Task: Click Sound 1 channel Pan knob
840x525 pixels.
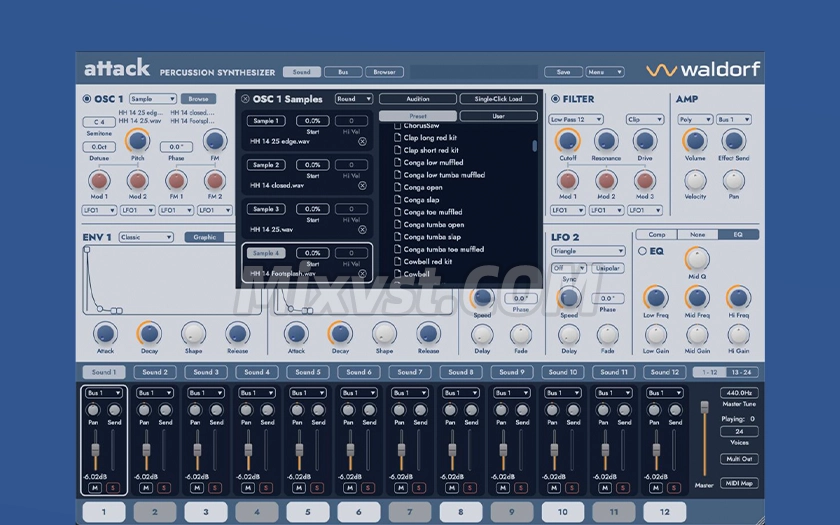Action: click(93, 410)
